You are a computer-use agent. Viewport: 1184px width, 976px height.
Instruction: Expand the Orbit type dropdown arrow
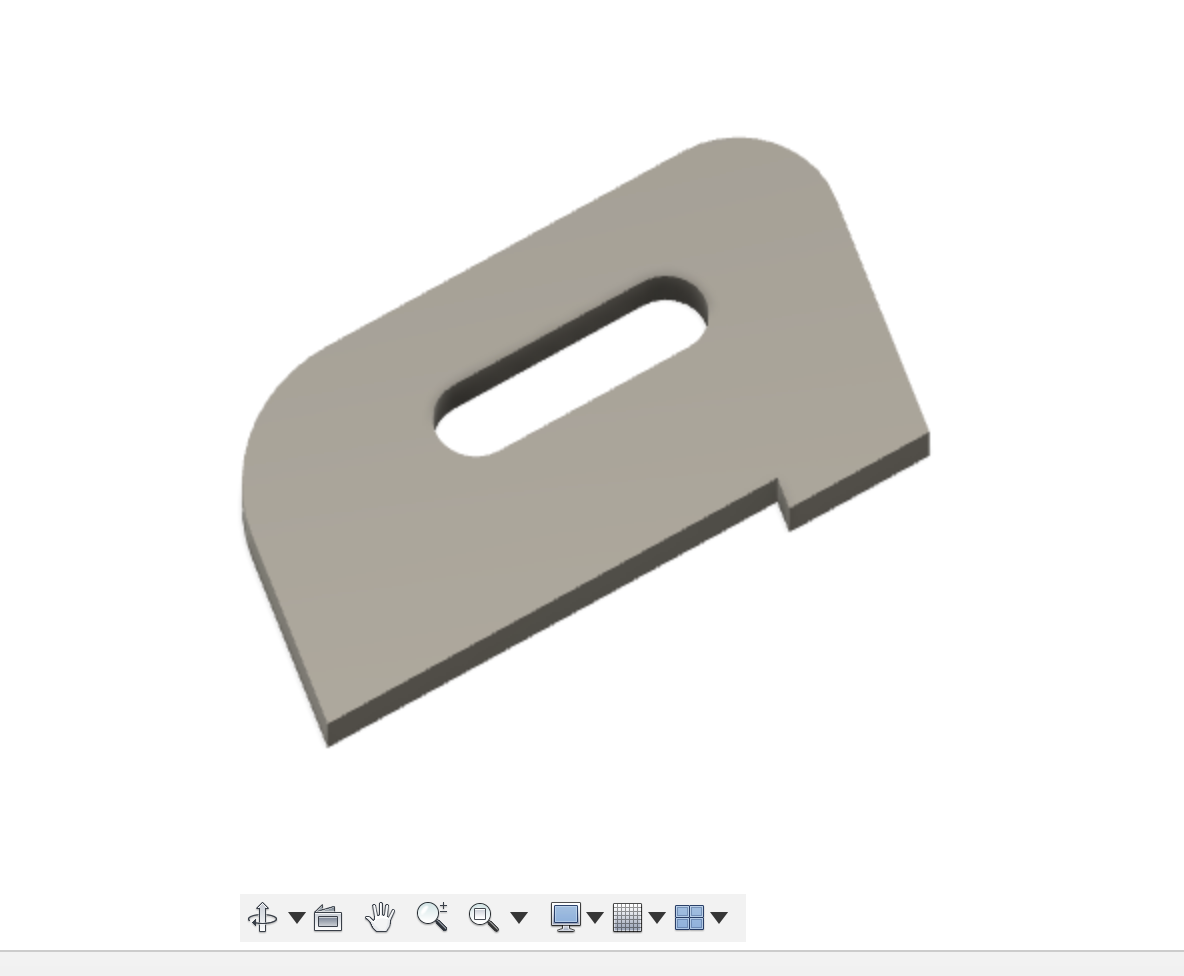pyautogui.click(x=296, y=918)
